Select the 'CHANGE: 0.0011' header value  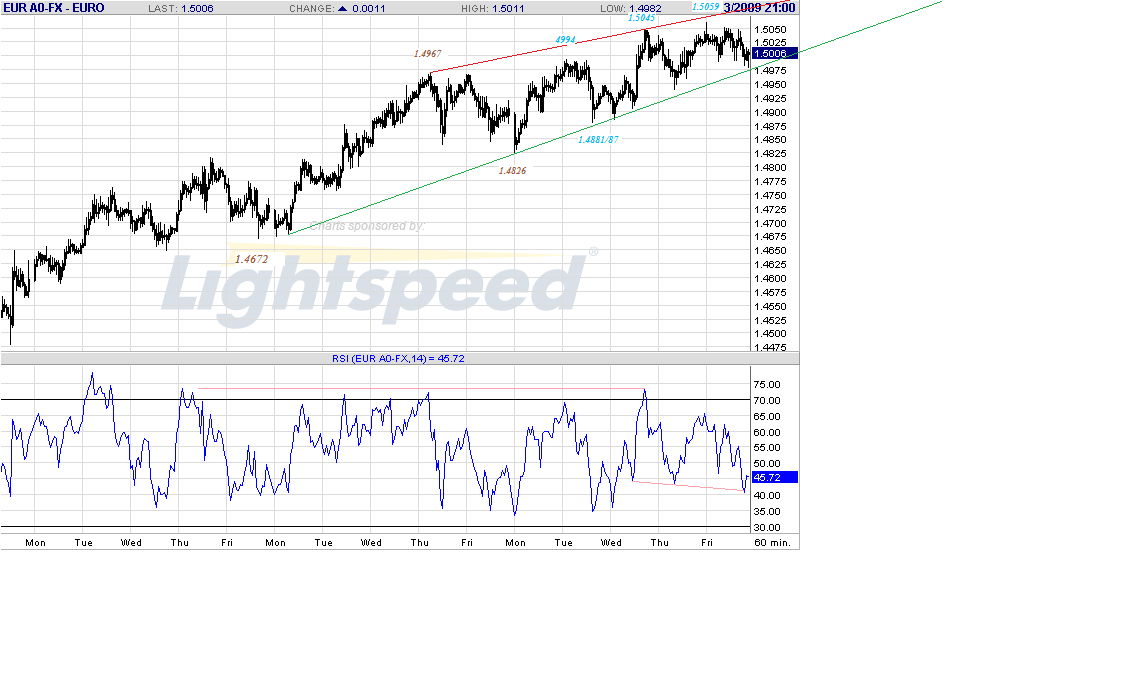click(337, 9)
